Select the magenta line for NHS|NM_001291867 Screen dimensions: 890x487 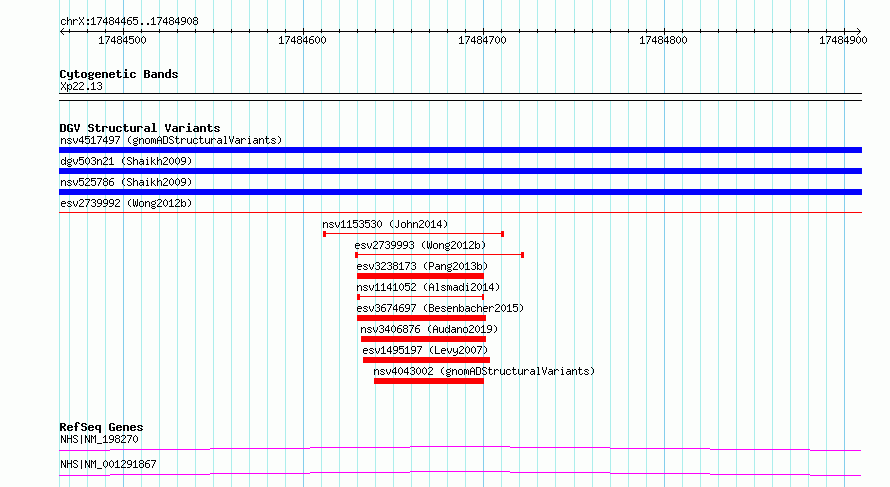(x=460, y=473)
